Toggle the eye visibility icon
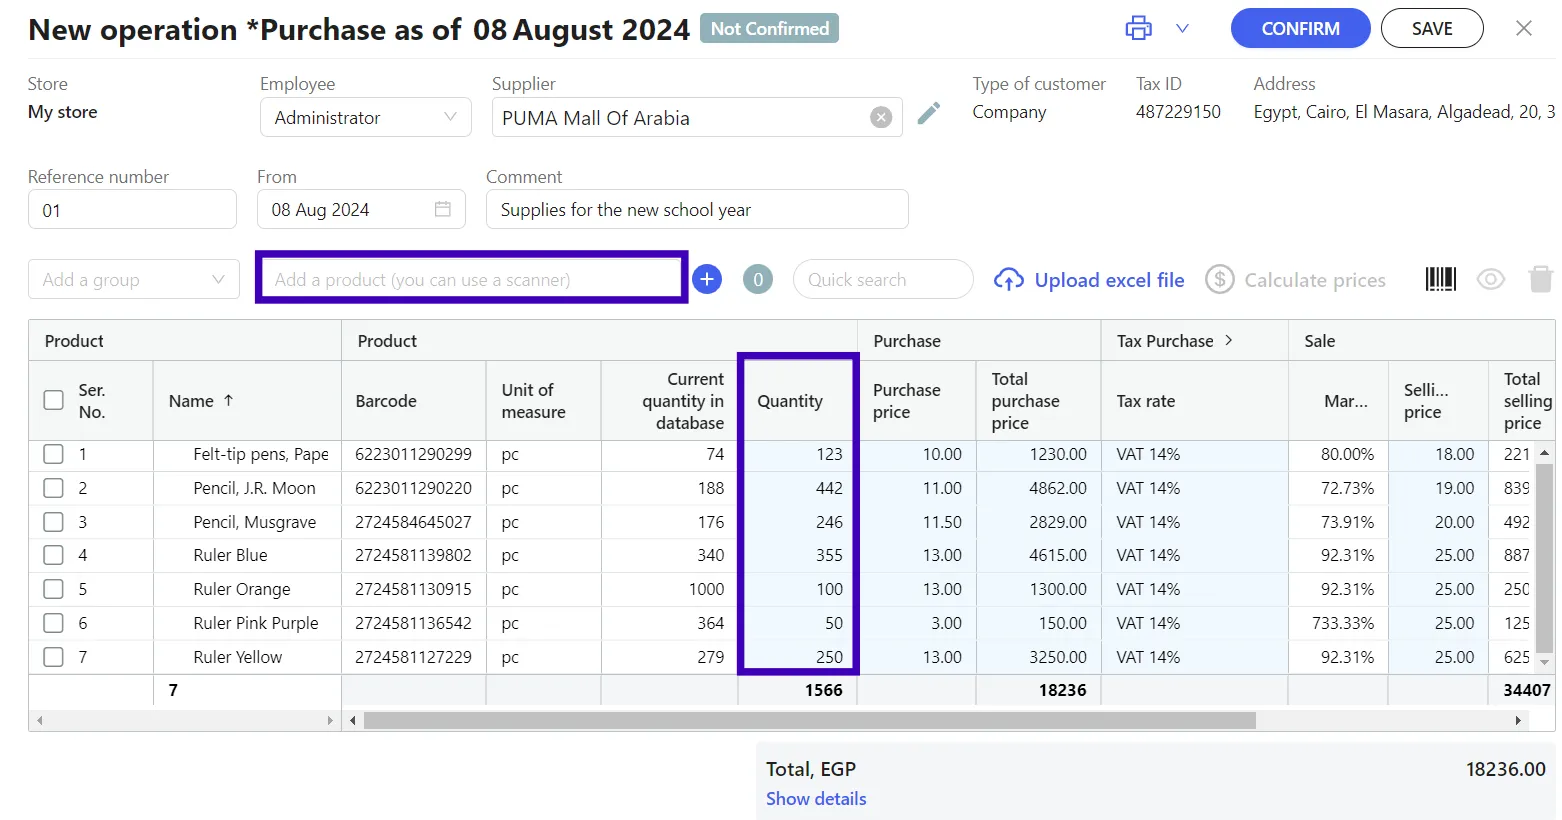Screen dimensions: 1562x820 tap(1490, 279)
